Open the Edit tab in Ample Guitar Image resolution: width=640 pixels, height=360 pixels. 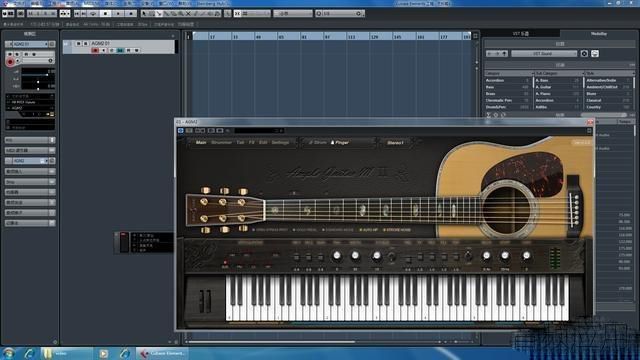click(263, 142)
